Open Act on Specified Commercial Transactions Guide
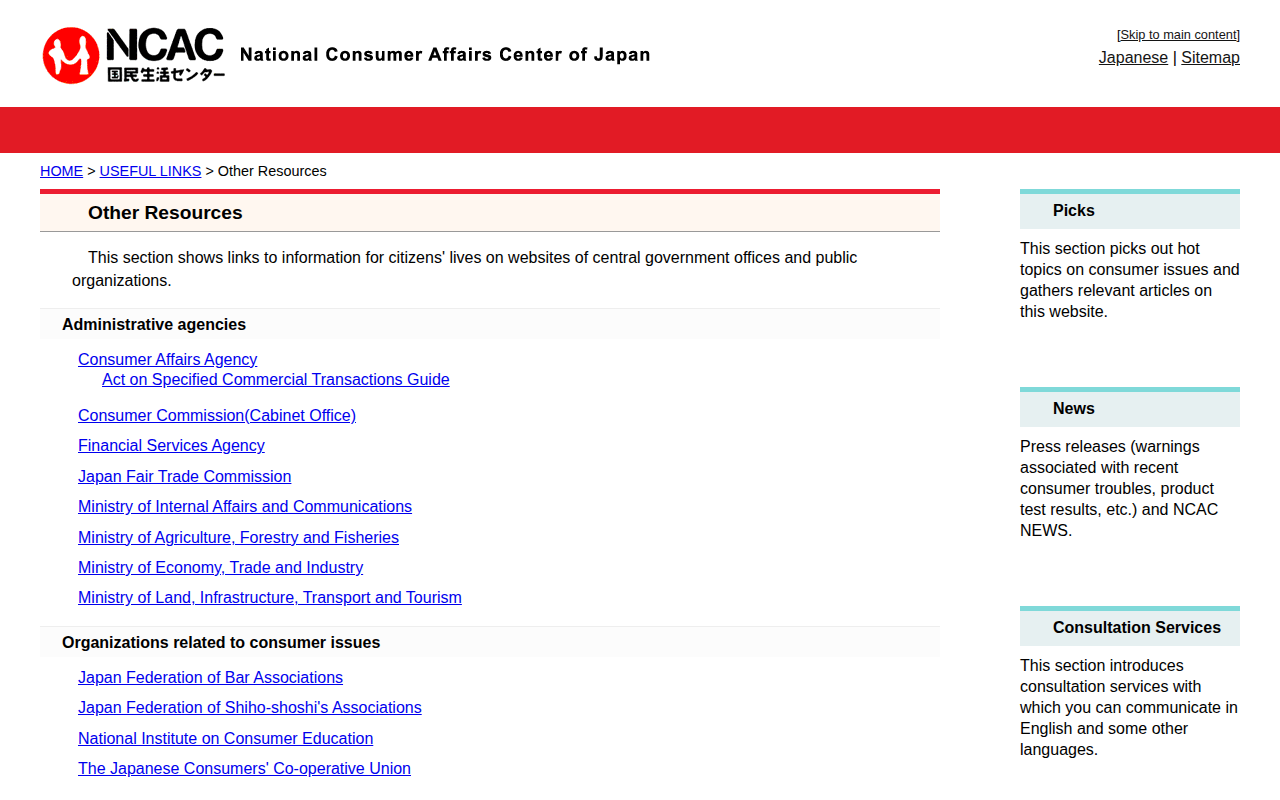The height and width of the screenshot is (800, 1280). pyautogui.click(x=276, y=380)
